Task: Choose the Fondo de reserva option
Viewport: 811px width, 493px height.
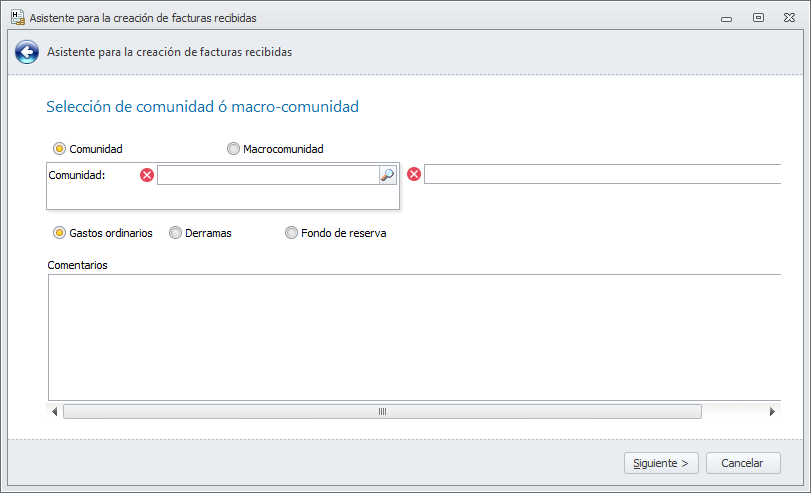Action: pyautogui.click(x=292, y=233)
